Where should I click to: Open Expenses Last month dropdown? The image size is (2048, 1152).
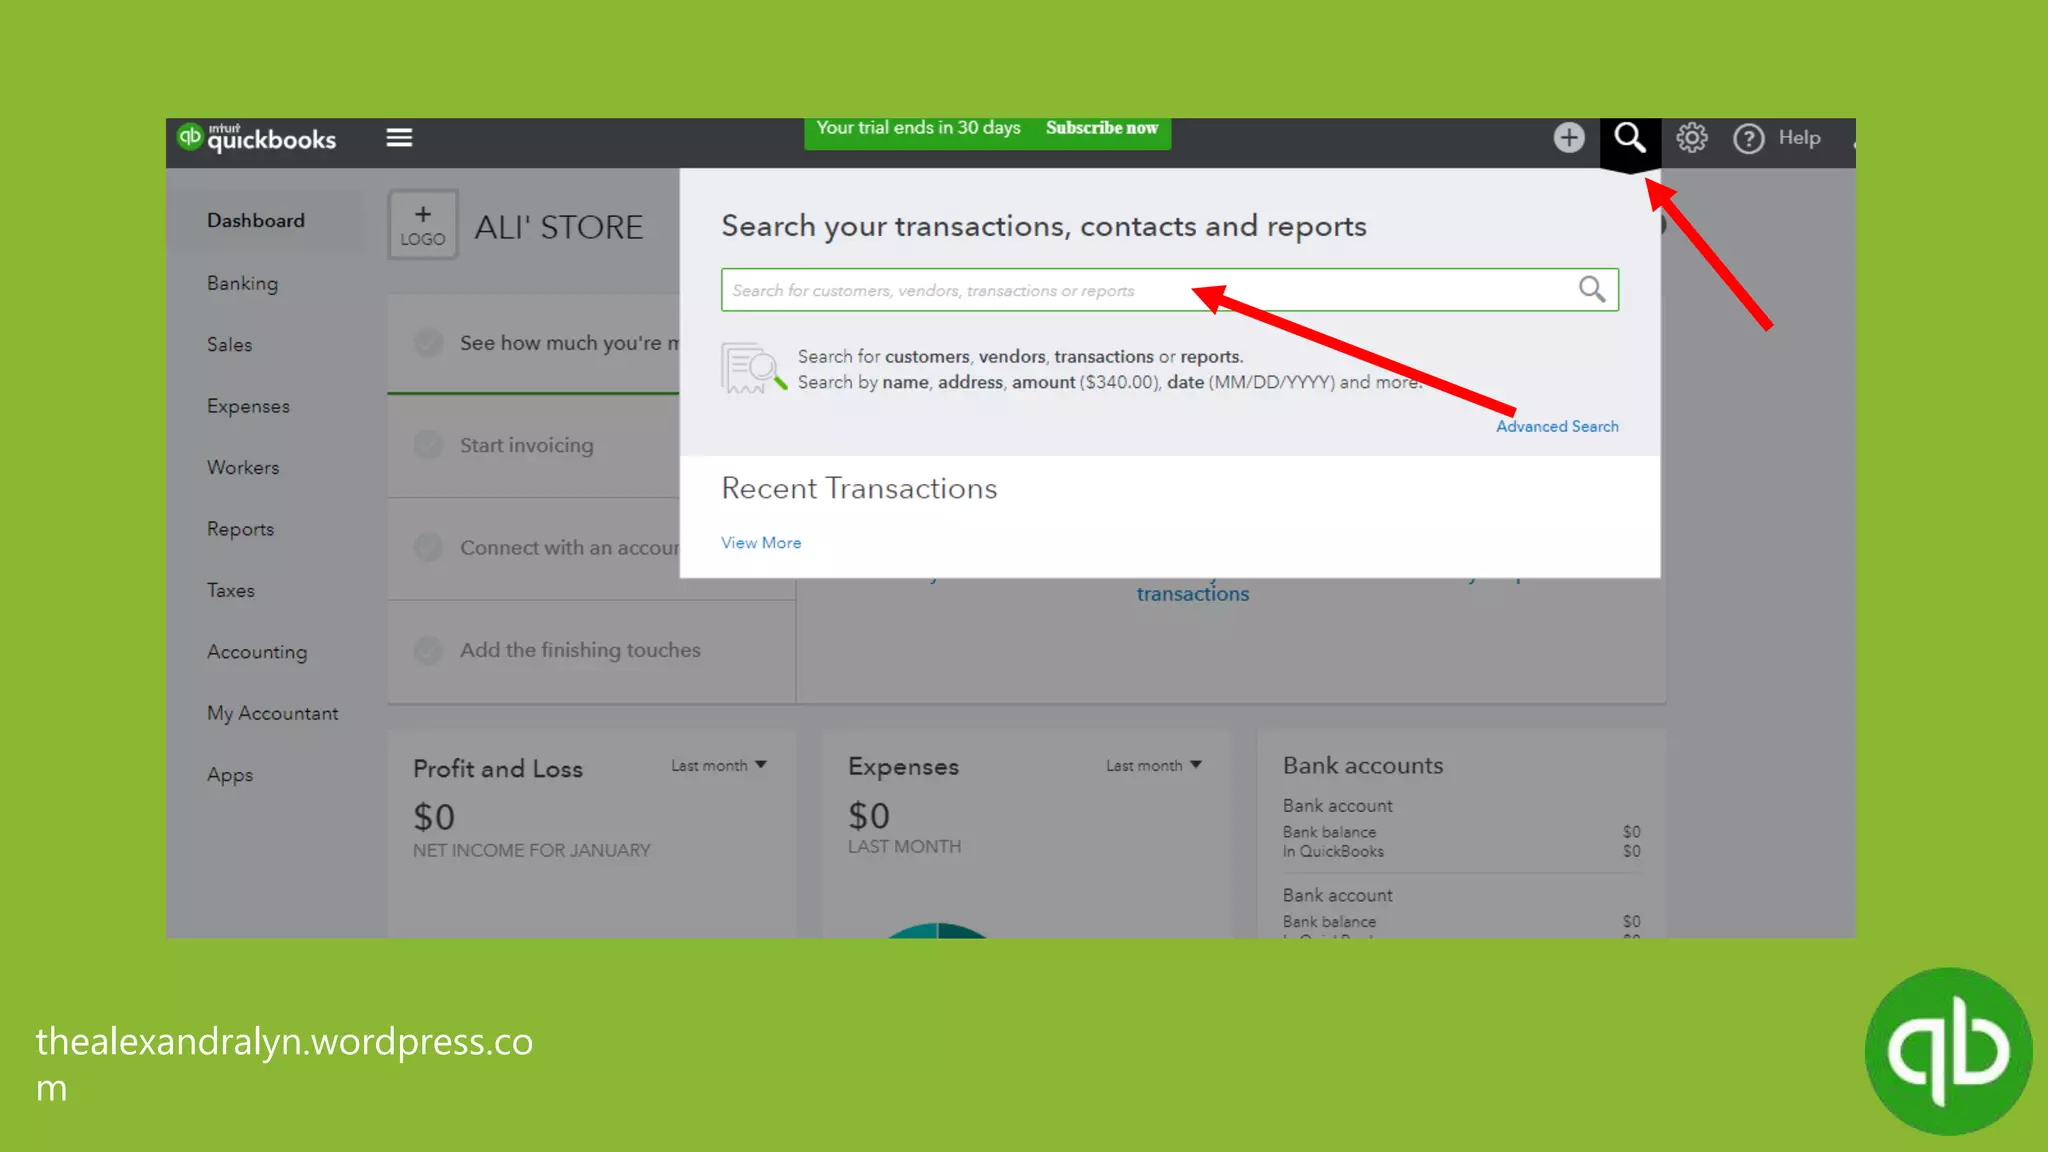(1153, 766)
